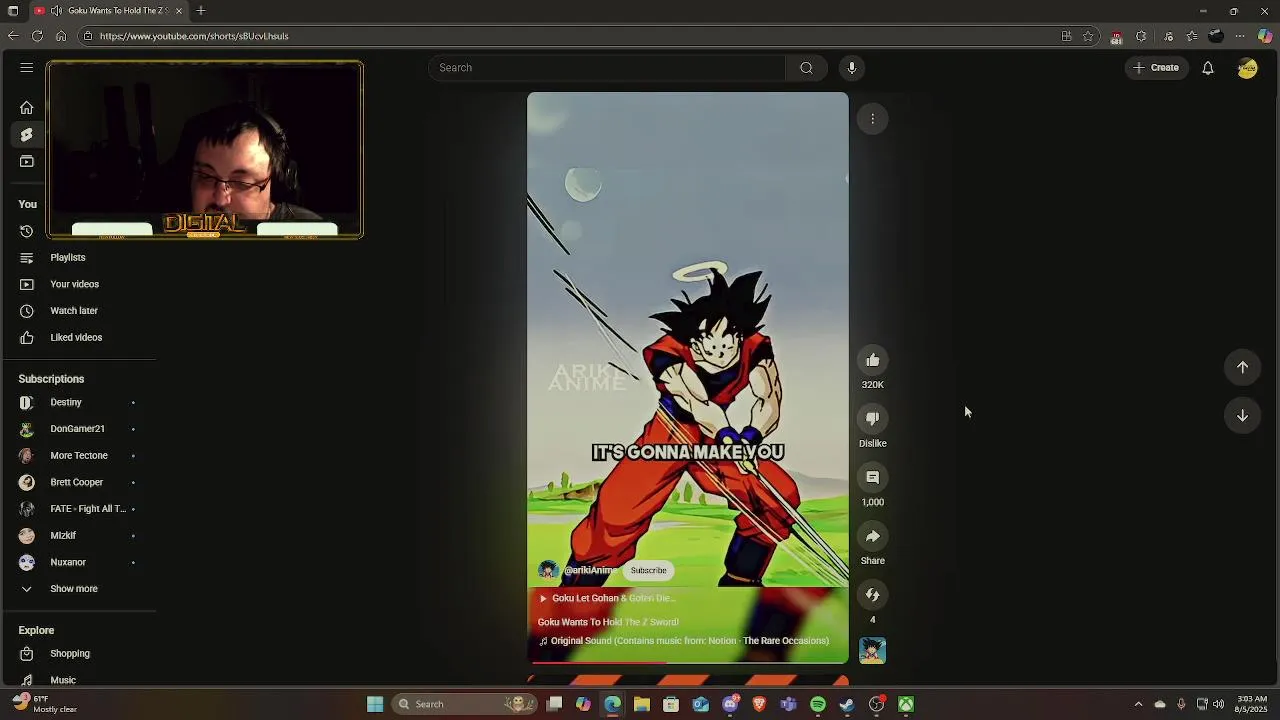Open the 1,000 comments panel
The width and height of the screenshot is (1280, 720).
873,478
